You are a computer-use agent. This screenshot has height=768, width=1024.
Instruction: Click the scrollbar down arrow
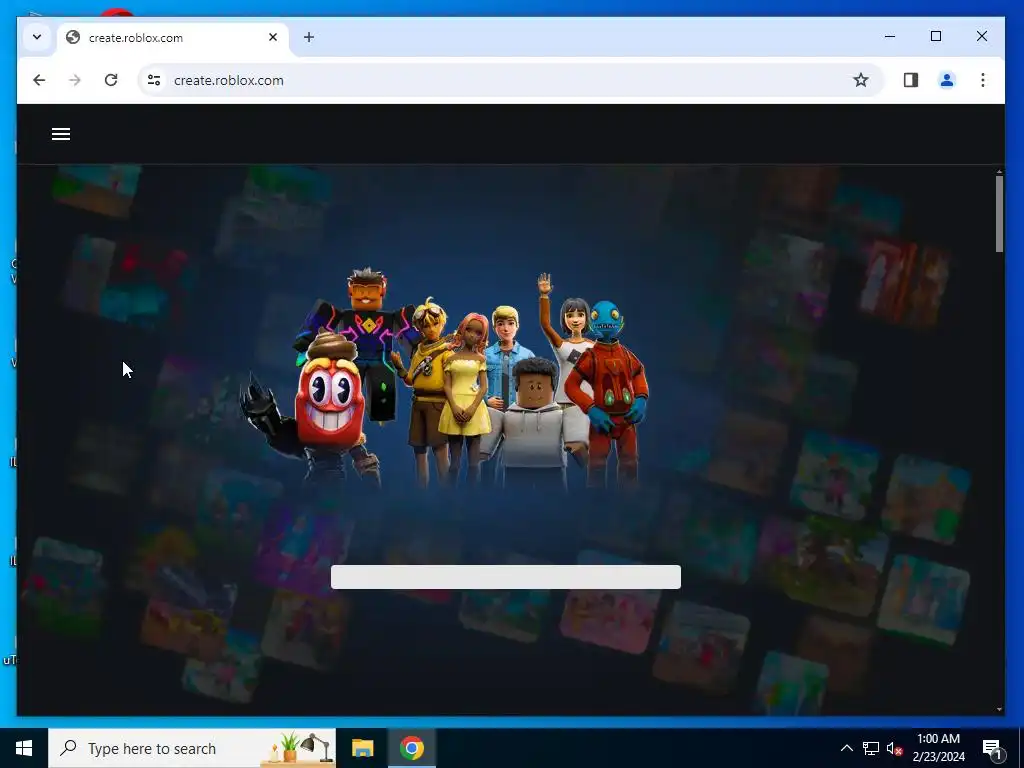click(x=999, y=709)
